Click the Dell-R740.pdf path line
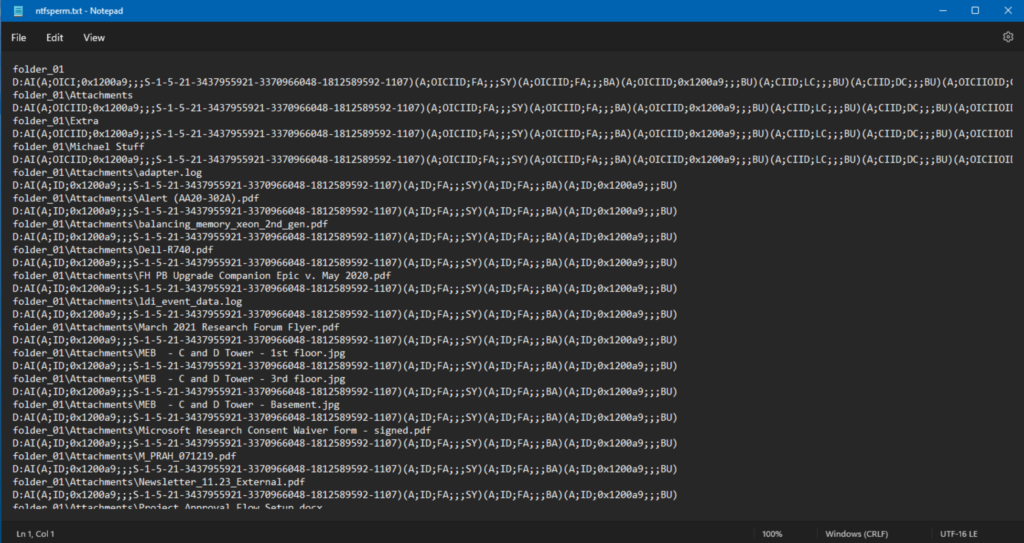 [x=113, y=250]
